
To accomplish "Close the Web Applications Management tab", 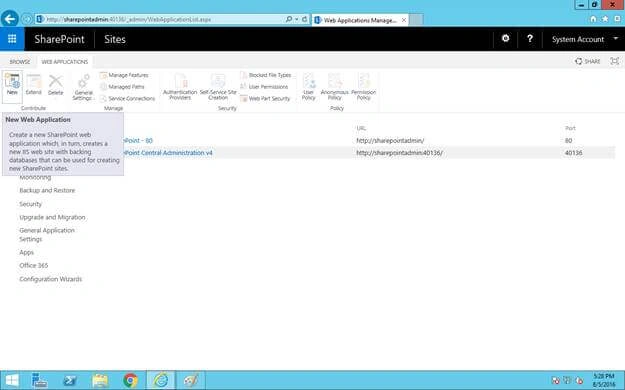I will tap(404, 20).
